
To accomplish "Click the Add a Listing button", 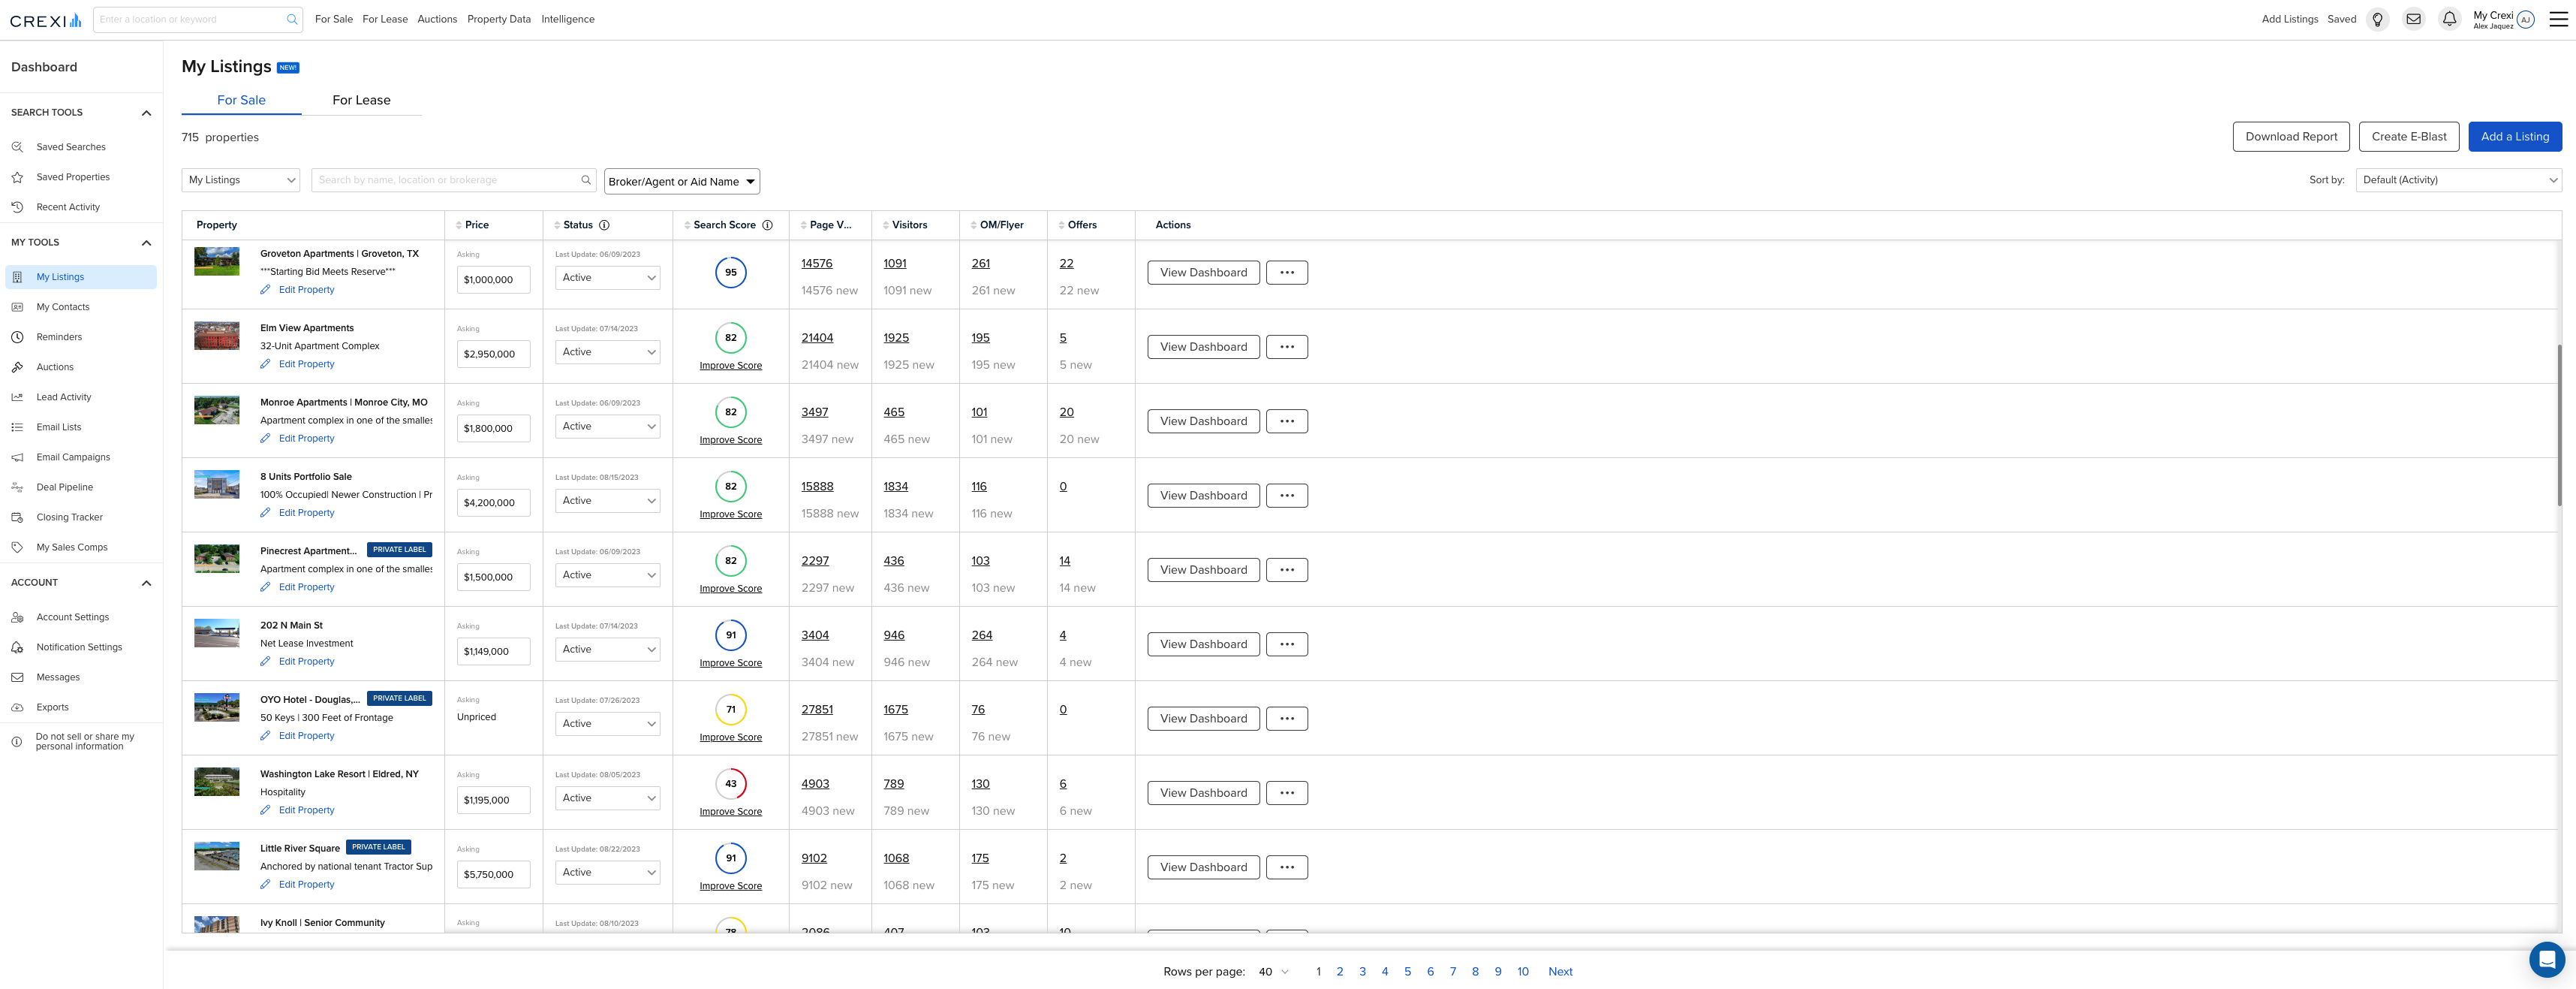I will tap(2515, 136).
